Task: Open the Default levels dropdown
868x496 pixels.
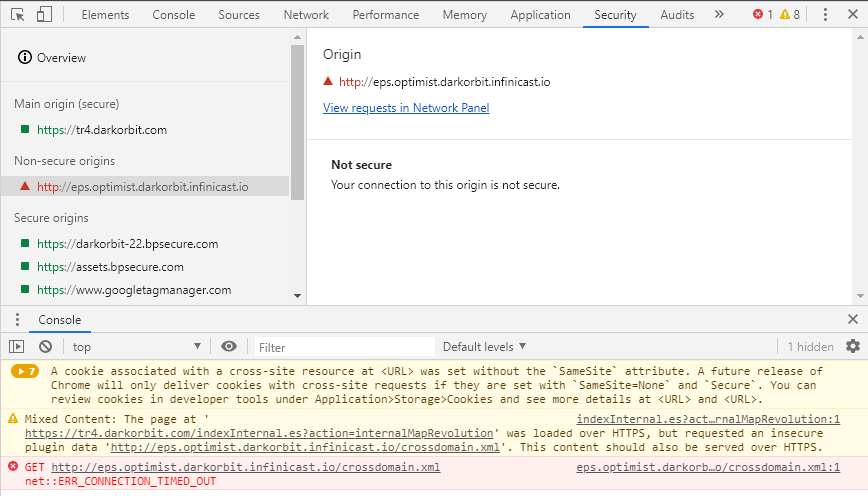Action: 484,347
